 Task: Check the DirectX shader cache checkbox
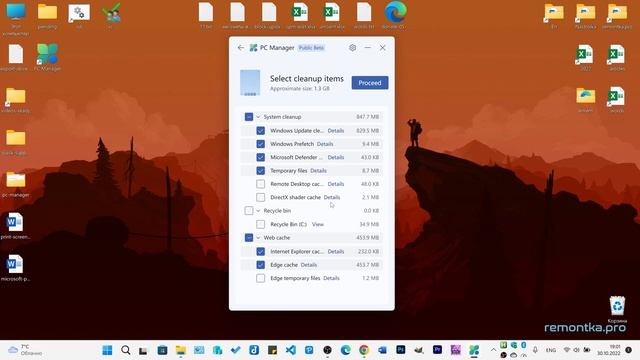click(x=260, y=197)
